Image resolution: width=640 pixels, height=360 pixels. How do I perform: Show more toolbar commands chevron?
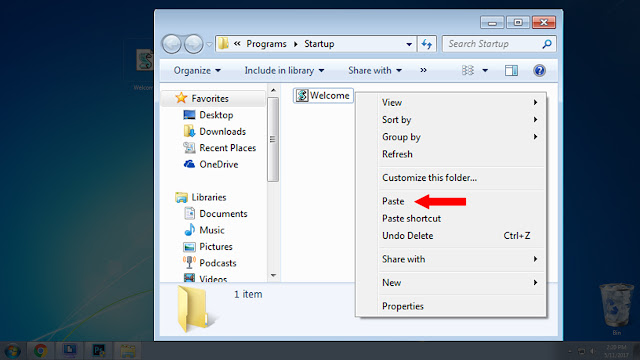[x=423, y=70]
